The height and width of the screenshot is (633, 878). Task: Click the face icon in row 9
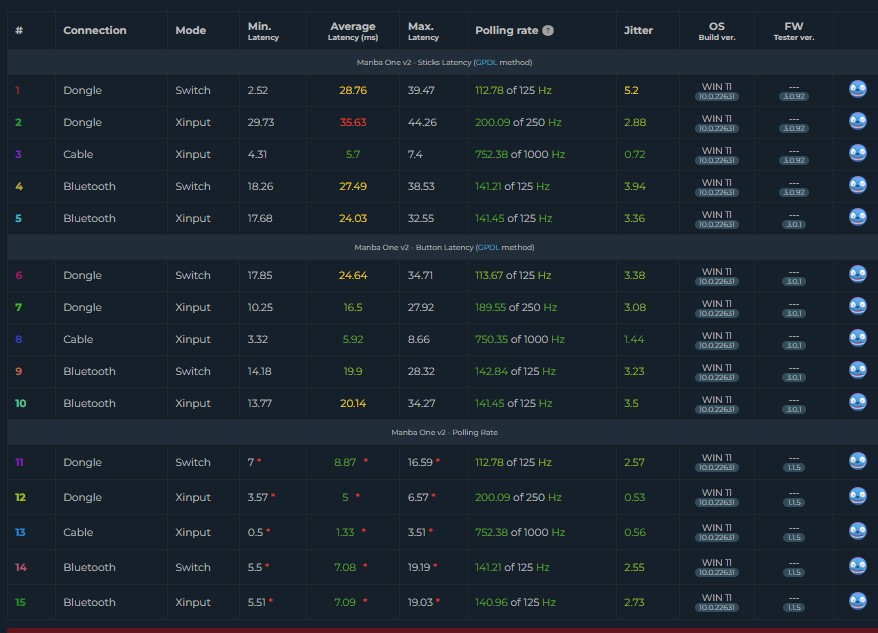[857, 370]
